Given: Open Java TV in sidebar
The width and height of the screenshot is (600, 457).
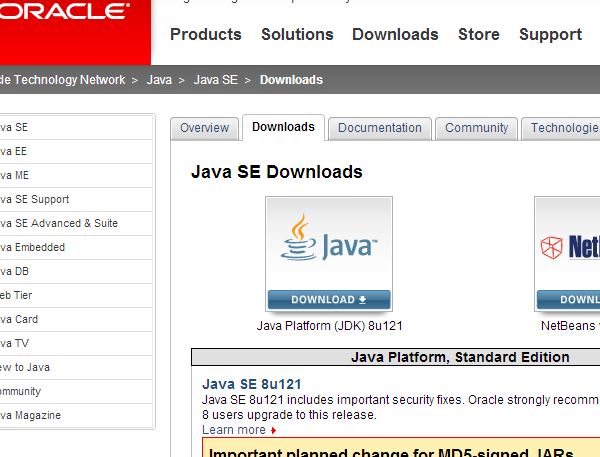Looking at the screenshot, I should (x=76, y=343).
